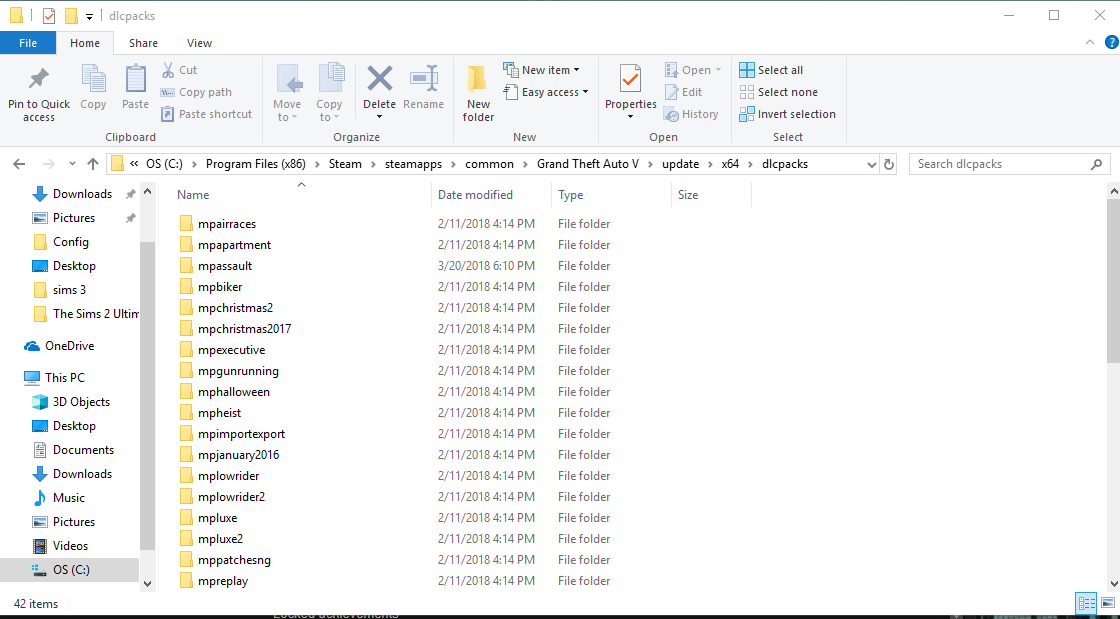
Task: Open the New item dropdown
Action: click(x=542, y=70)
